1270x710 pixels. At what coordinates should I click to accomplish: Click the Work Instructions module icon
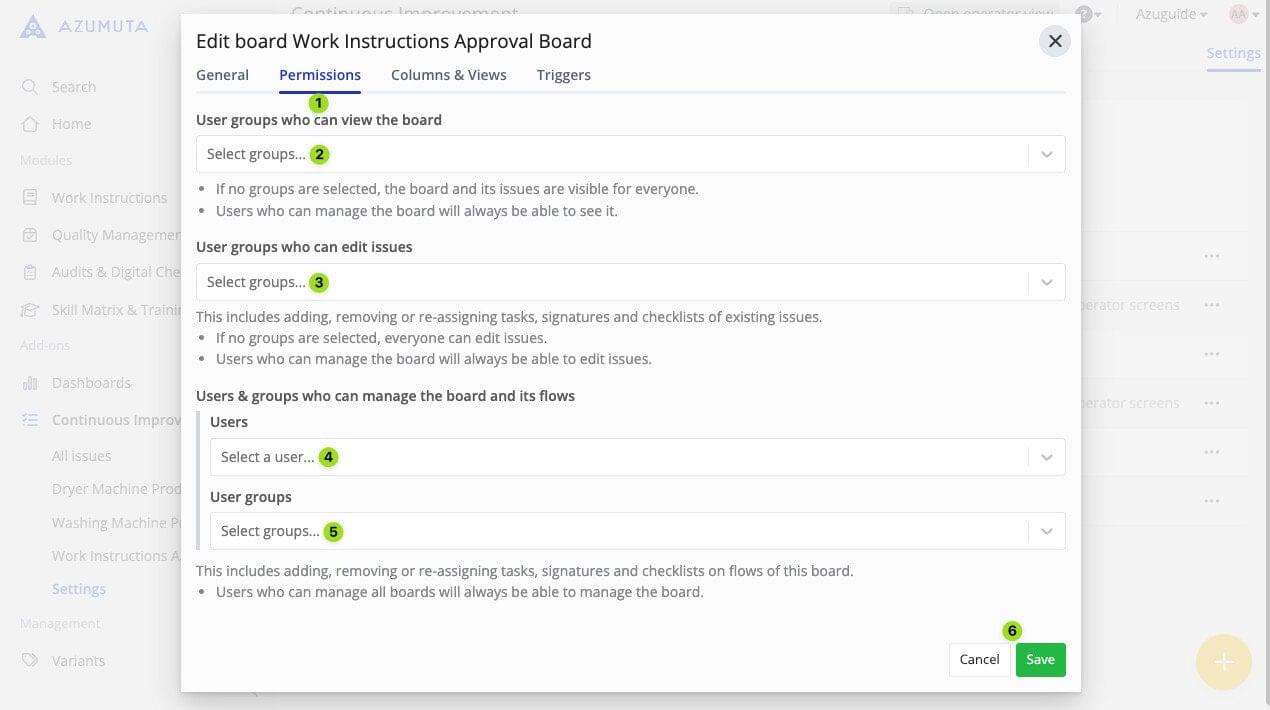(x=30, y=198)
